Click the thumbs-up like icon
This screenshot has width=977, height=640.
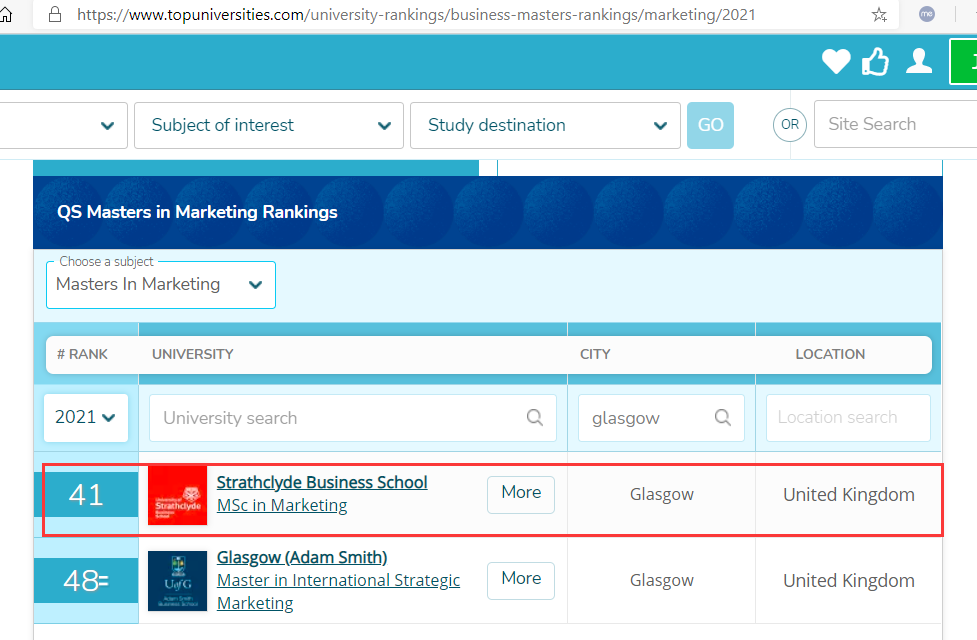(875, 62)
